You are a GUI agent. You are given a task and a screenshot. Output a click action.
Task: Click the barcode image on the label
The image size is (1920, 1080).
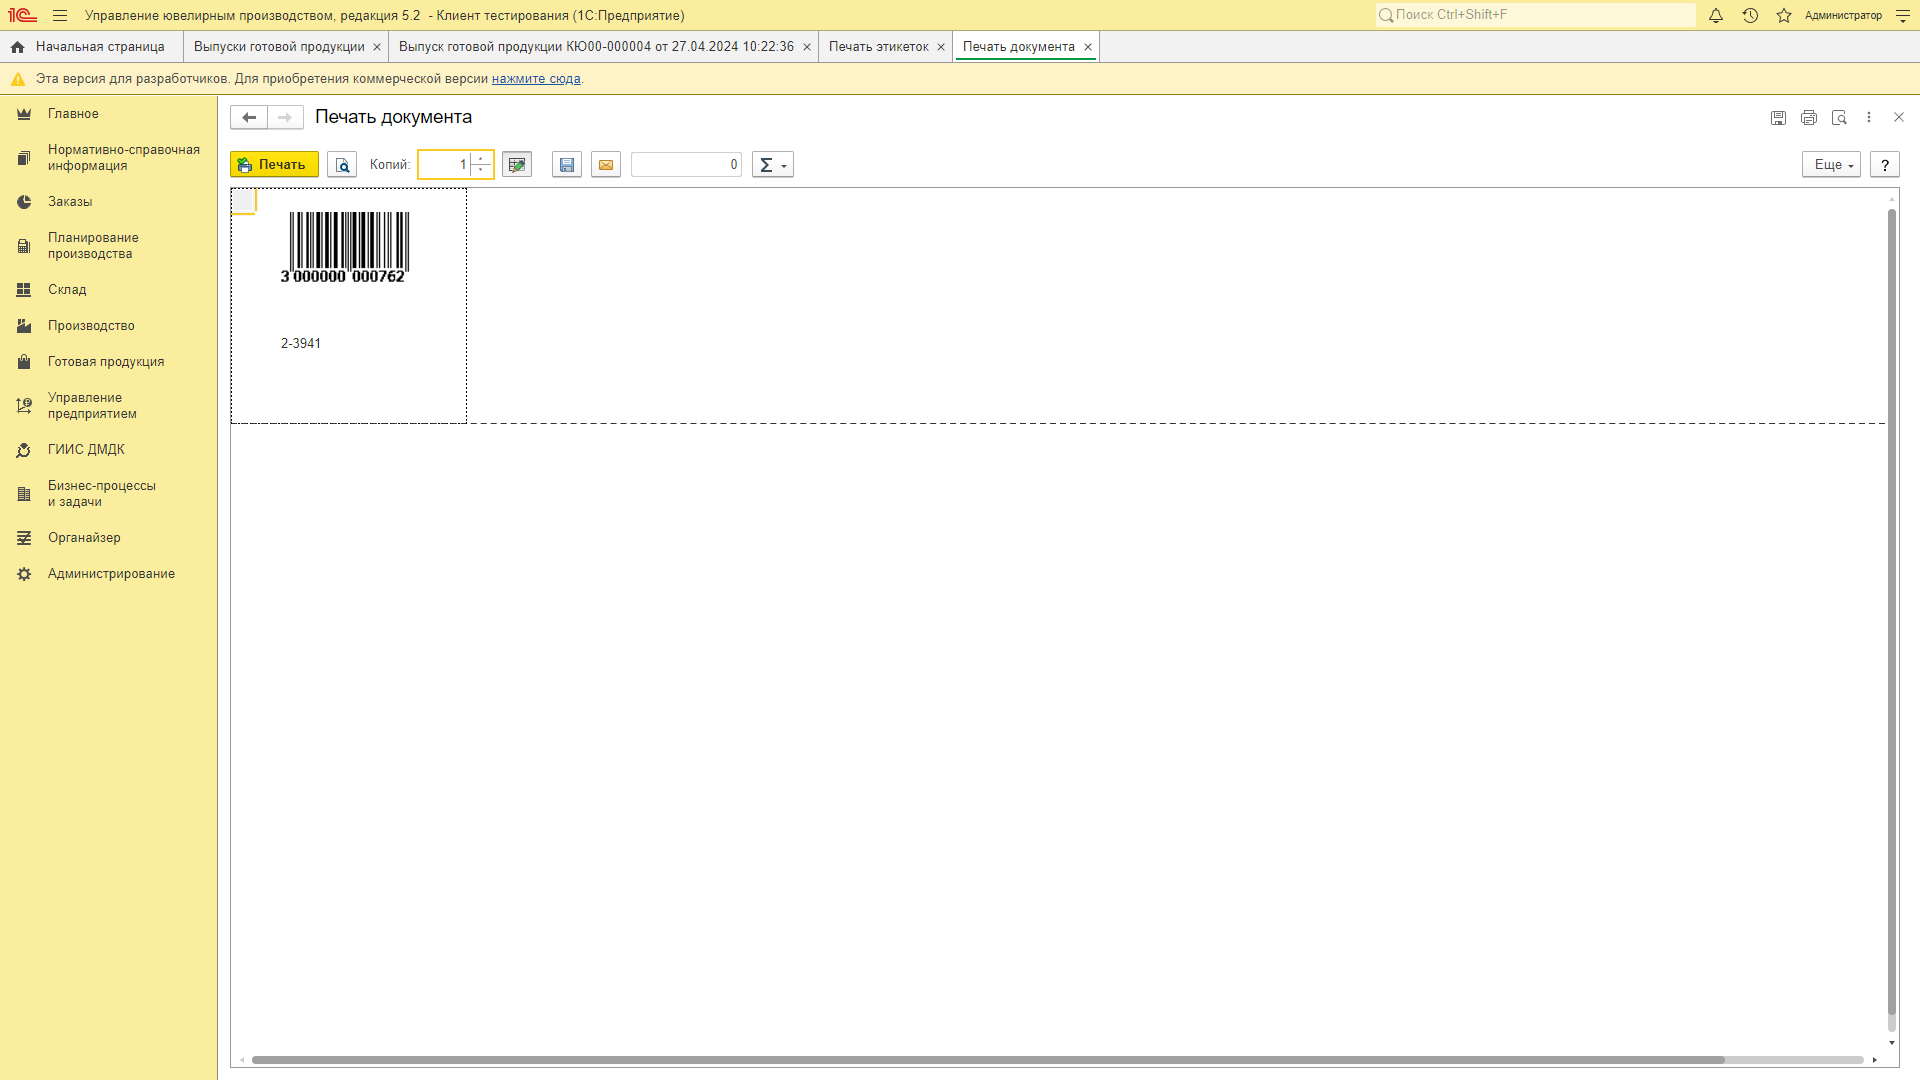(347, 247)
